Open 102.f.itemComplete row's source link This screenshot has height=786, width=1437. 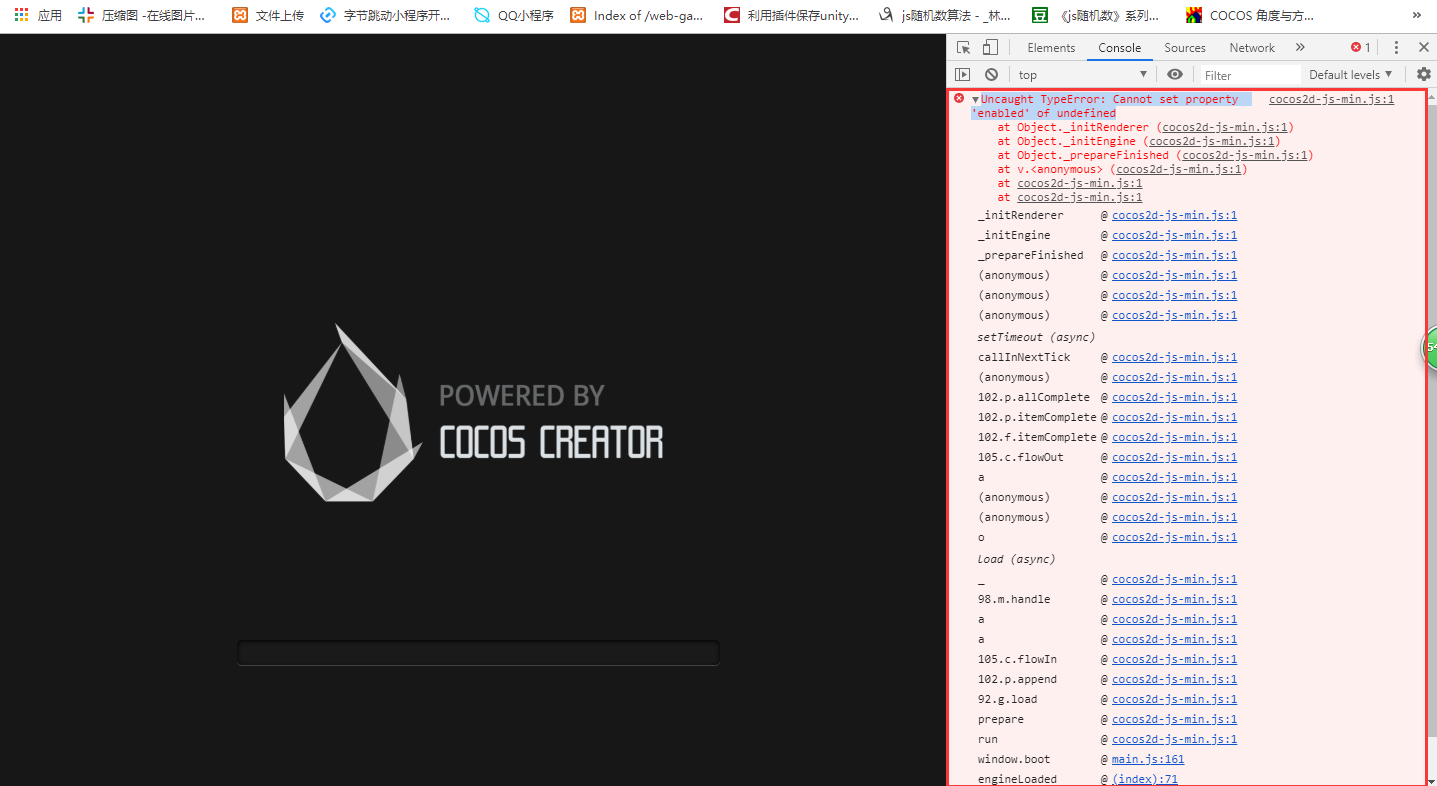1174,437
